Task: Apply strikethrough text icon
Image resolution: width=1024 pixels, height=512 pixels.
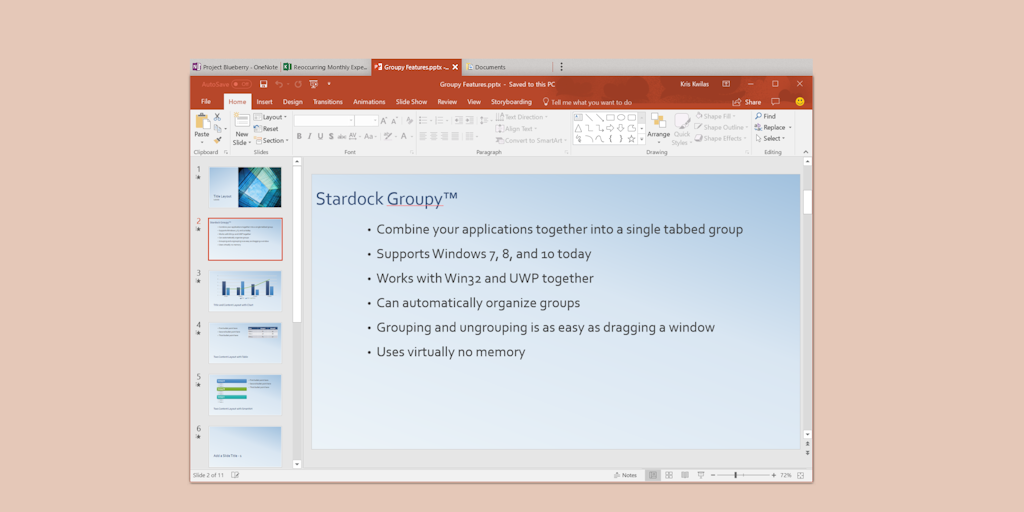Action: [x=342, y=136]
